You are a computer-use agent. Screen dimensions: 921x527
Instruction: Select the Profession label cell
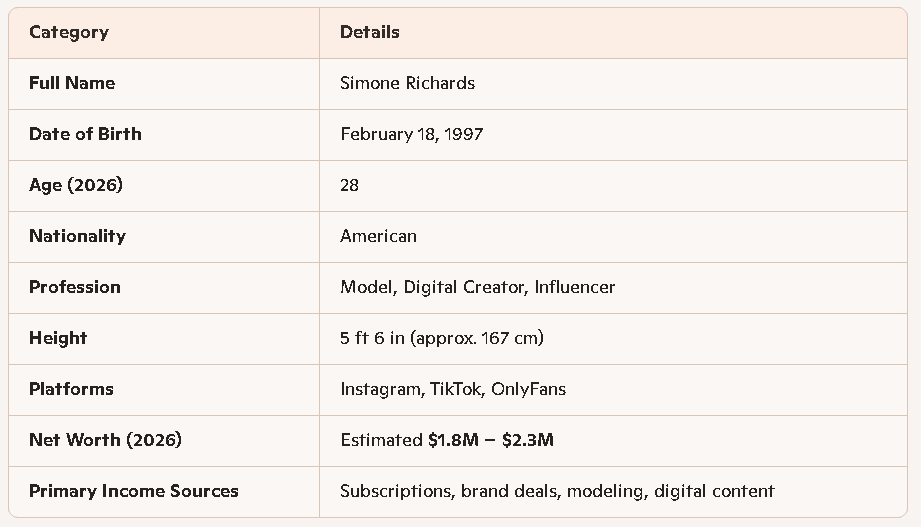pos(75,287)
